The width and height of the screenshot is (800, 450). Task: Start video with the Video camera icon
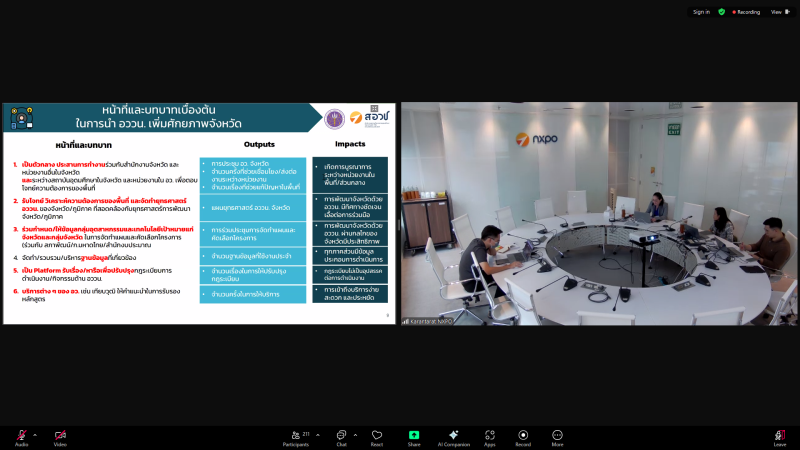60,435
